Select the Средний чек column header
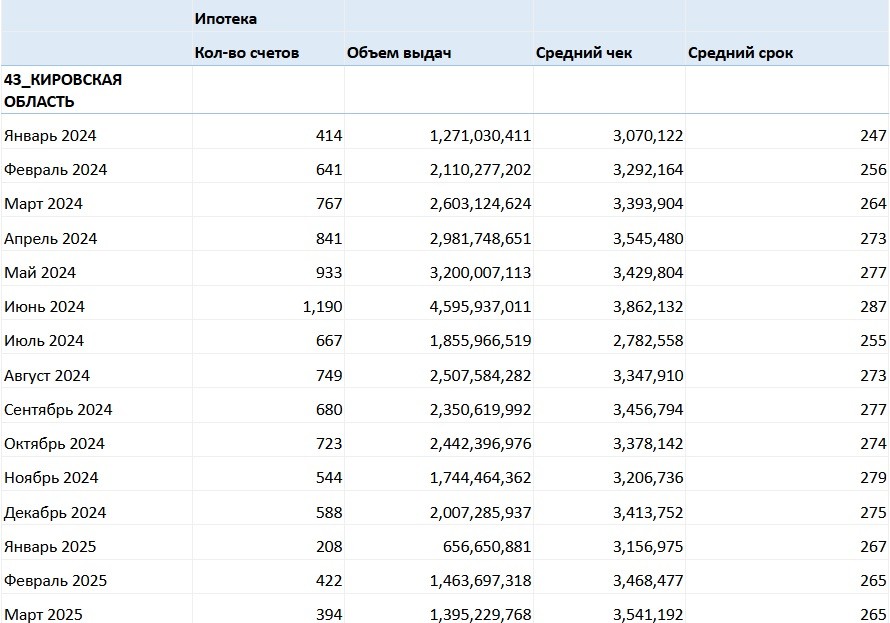 point(584,52)
